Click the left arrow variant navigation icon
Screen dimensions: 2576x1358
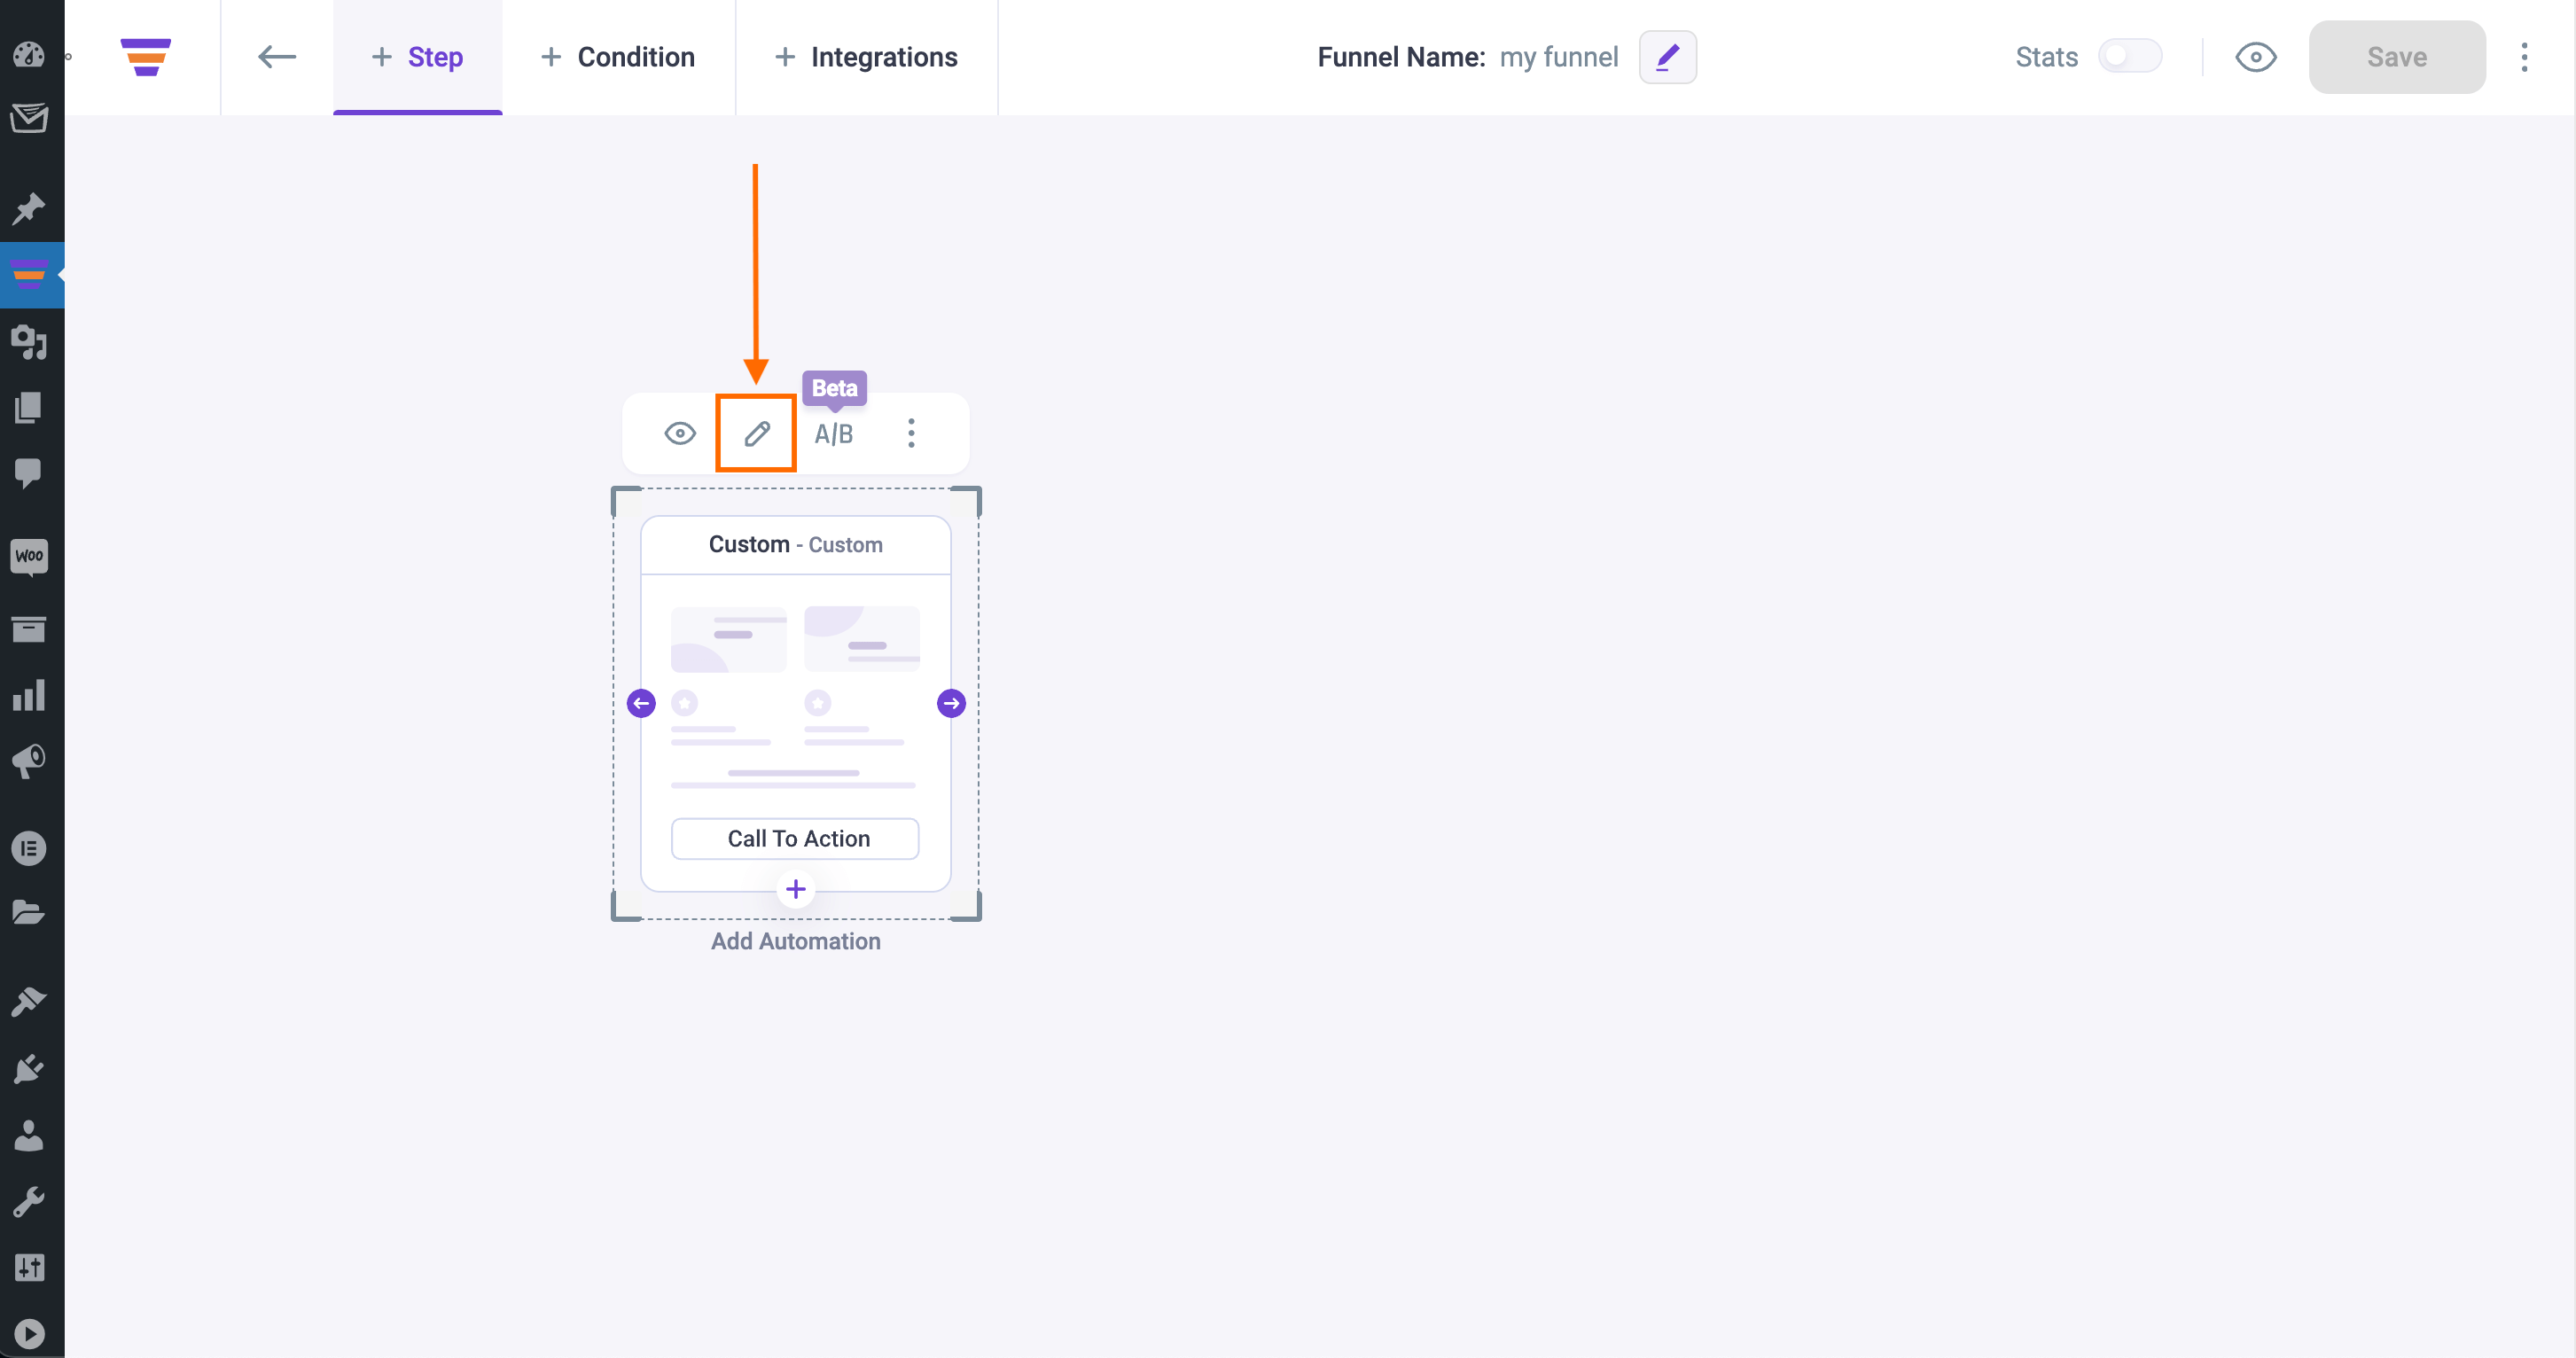click(x=643, y=702)
